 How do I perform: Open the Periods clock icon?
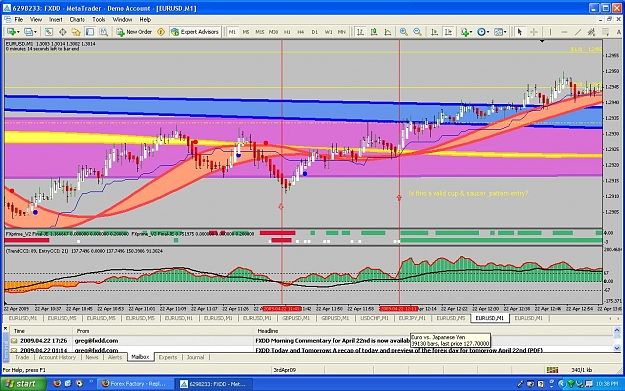[x=481, y=32]
